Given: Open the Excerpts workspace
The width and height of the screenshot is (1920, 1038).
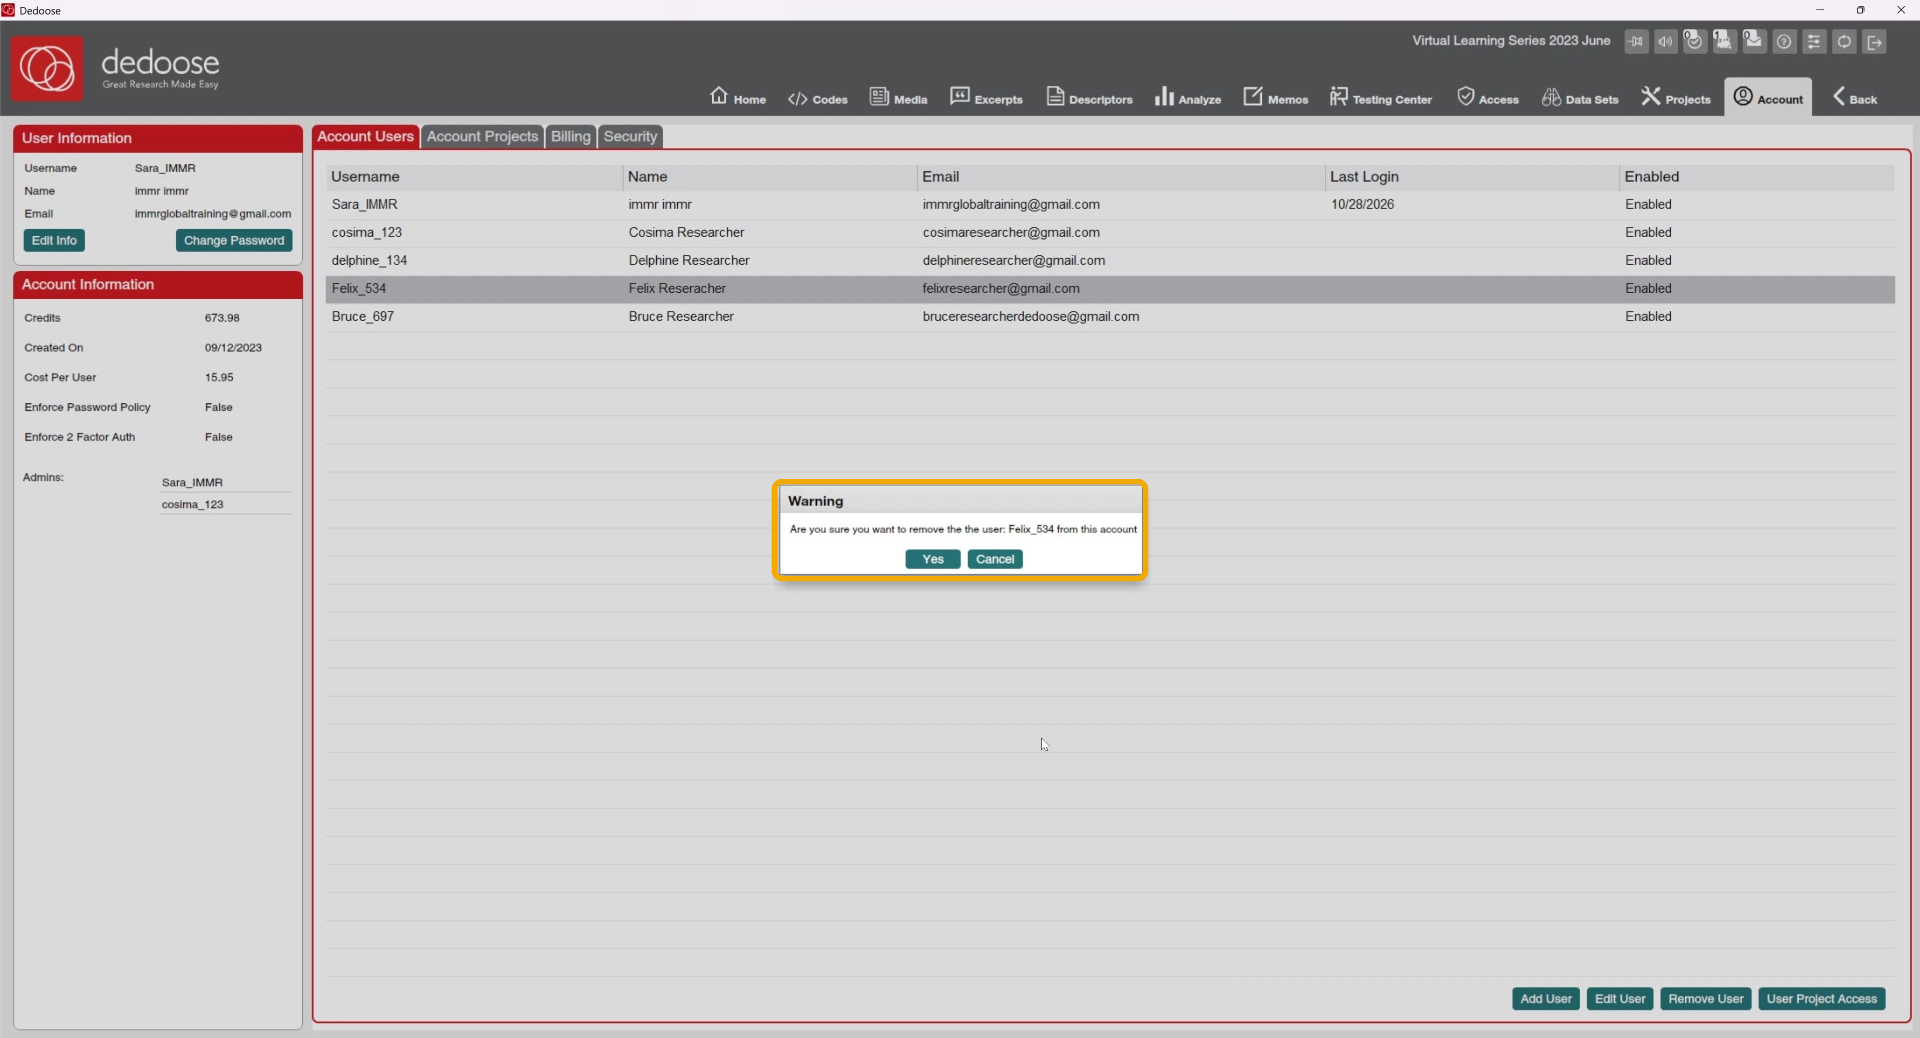Looking at the screenshot, I should coord(986,97).
